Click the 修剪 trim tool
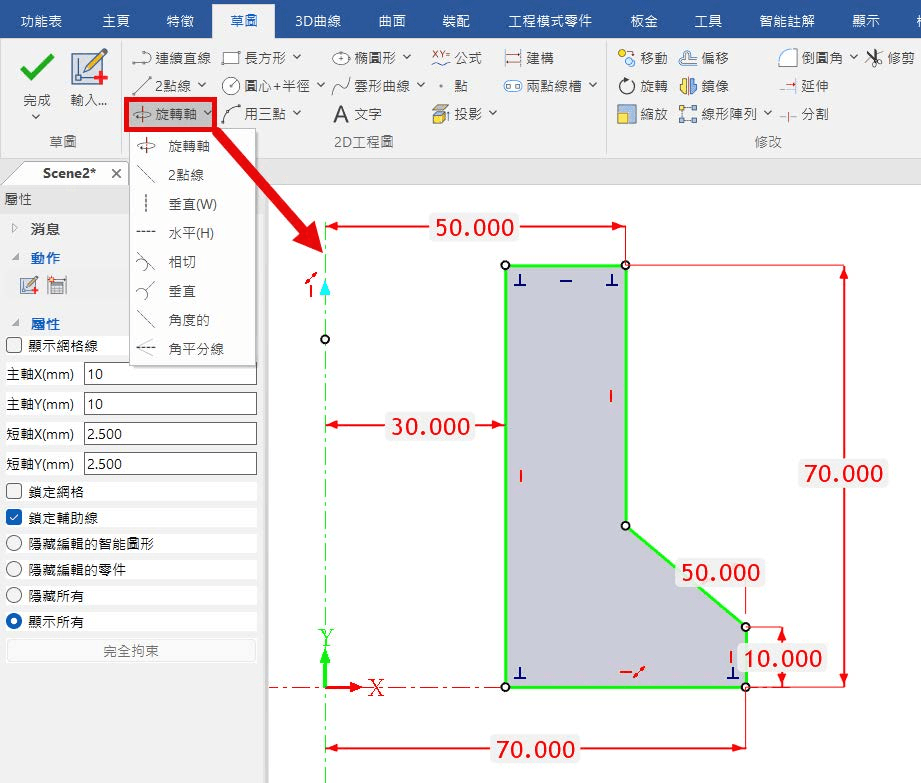This screenshot has height=783, width=921. [x=890, y=58]
